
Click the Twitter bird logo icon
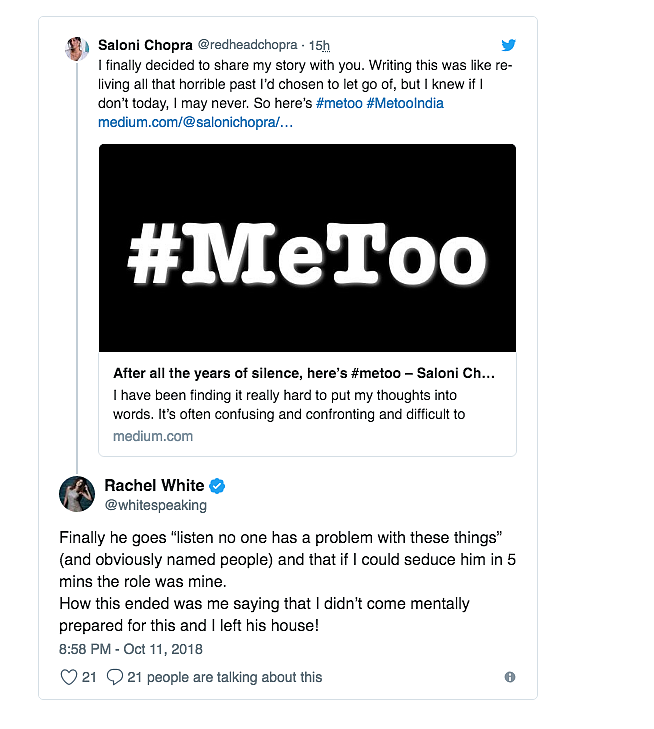point(509,45)
